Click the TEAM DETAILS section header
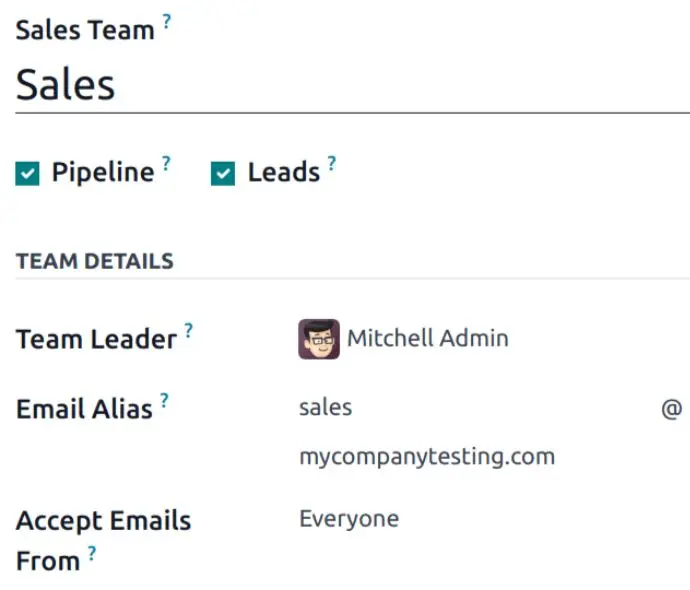690x590 pixels. (95, 261)
